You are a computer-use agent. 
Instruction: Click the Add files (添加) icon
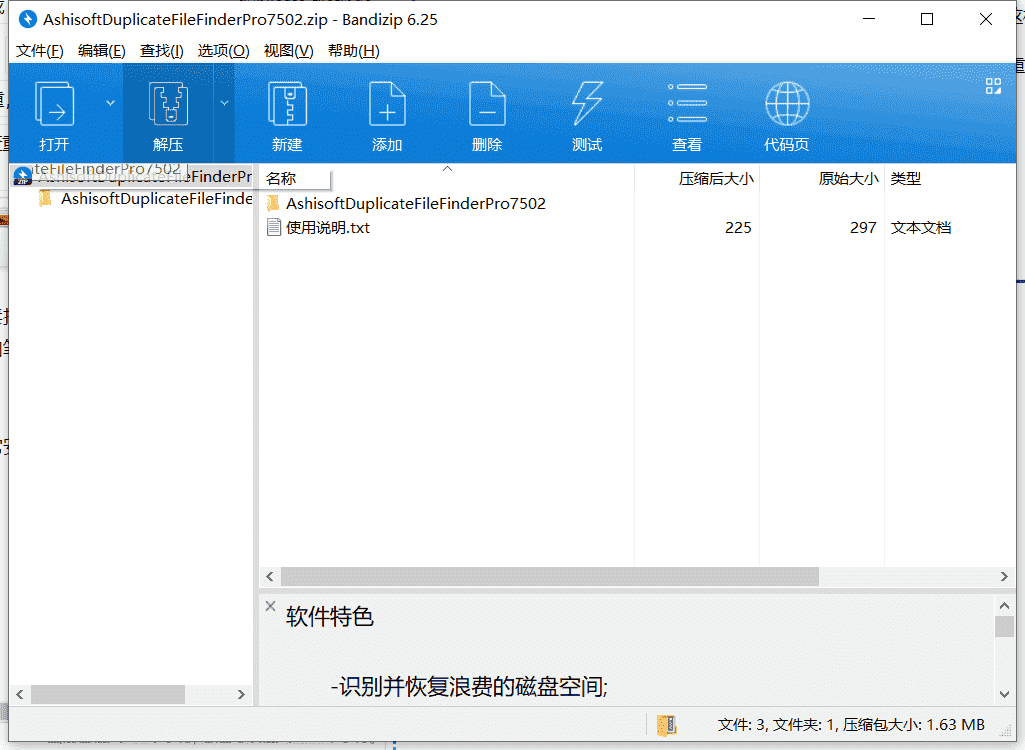(387, 104)
